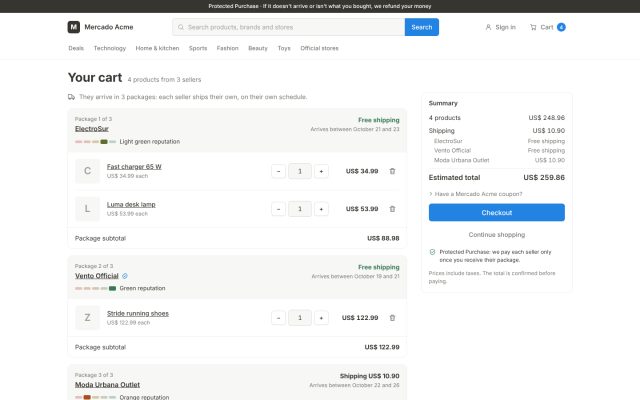
Task: Decrease Fast charger quantity
Action: (278, 171)
